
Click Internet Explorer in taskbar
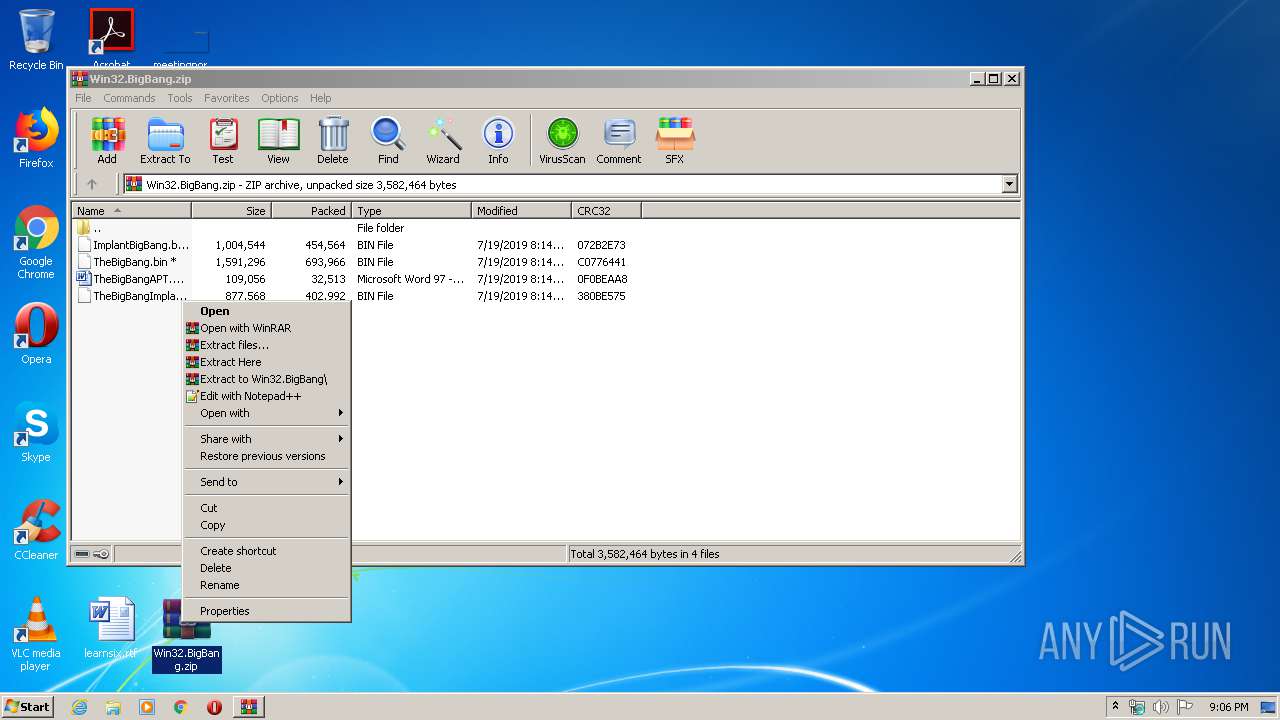(79, 707)
